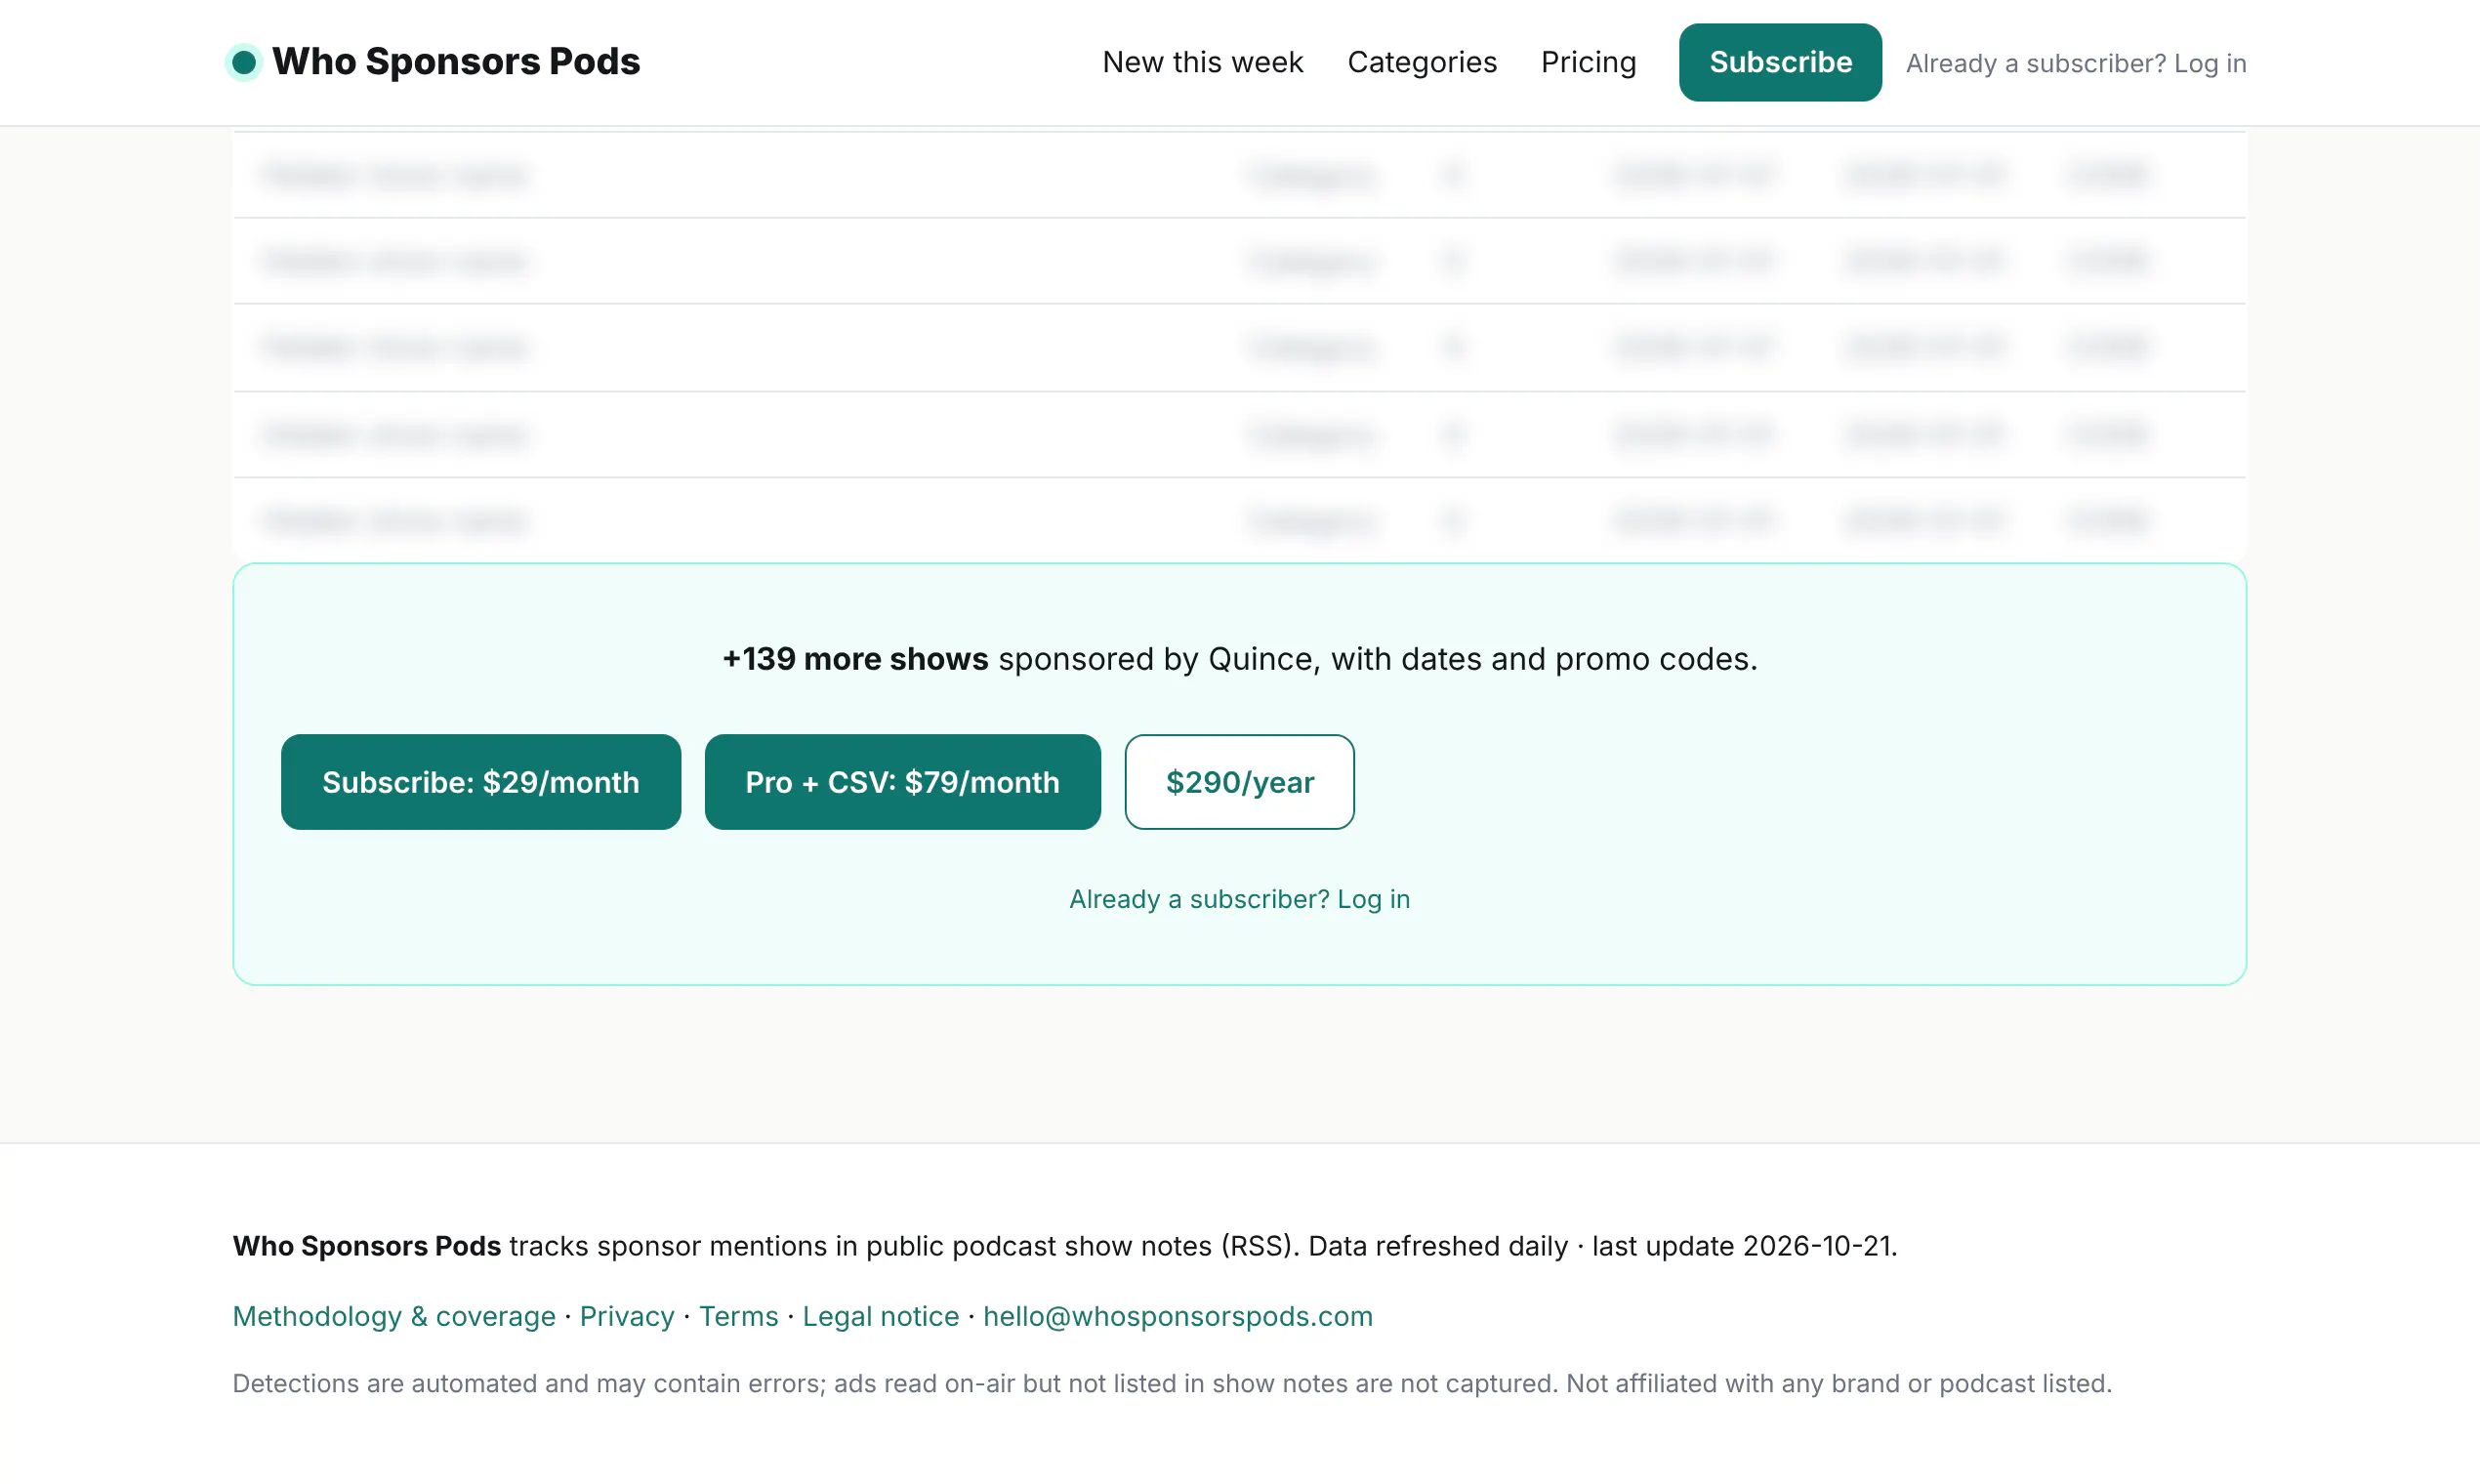Open Legal notice link

(x=880, y=1316)
